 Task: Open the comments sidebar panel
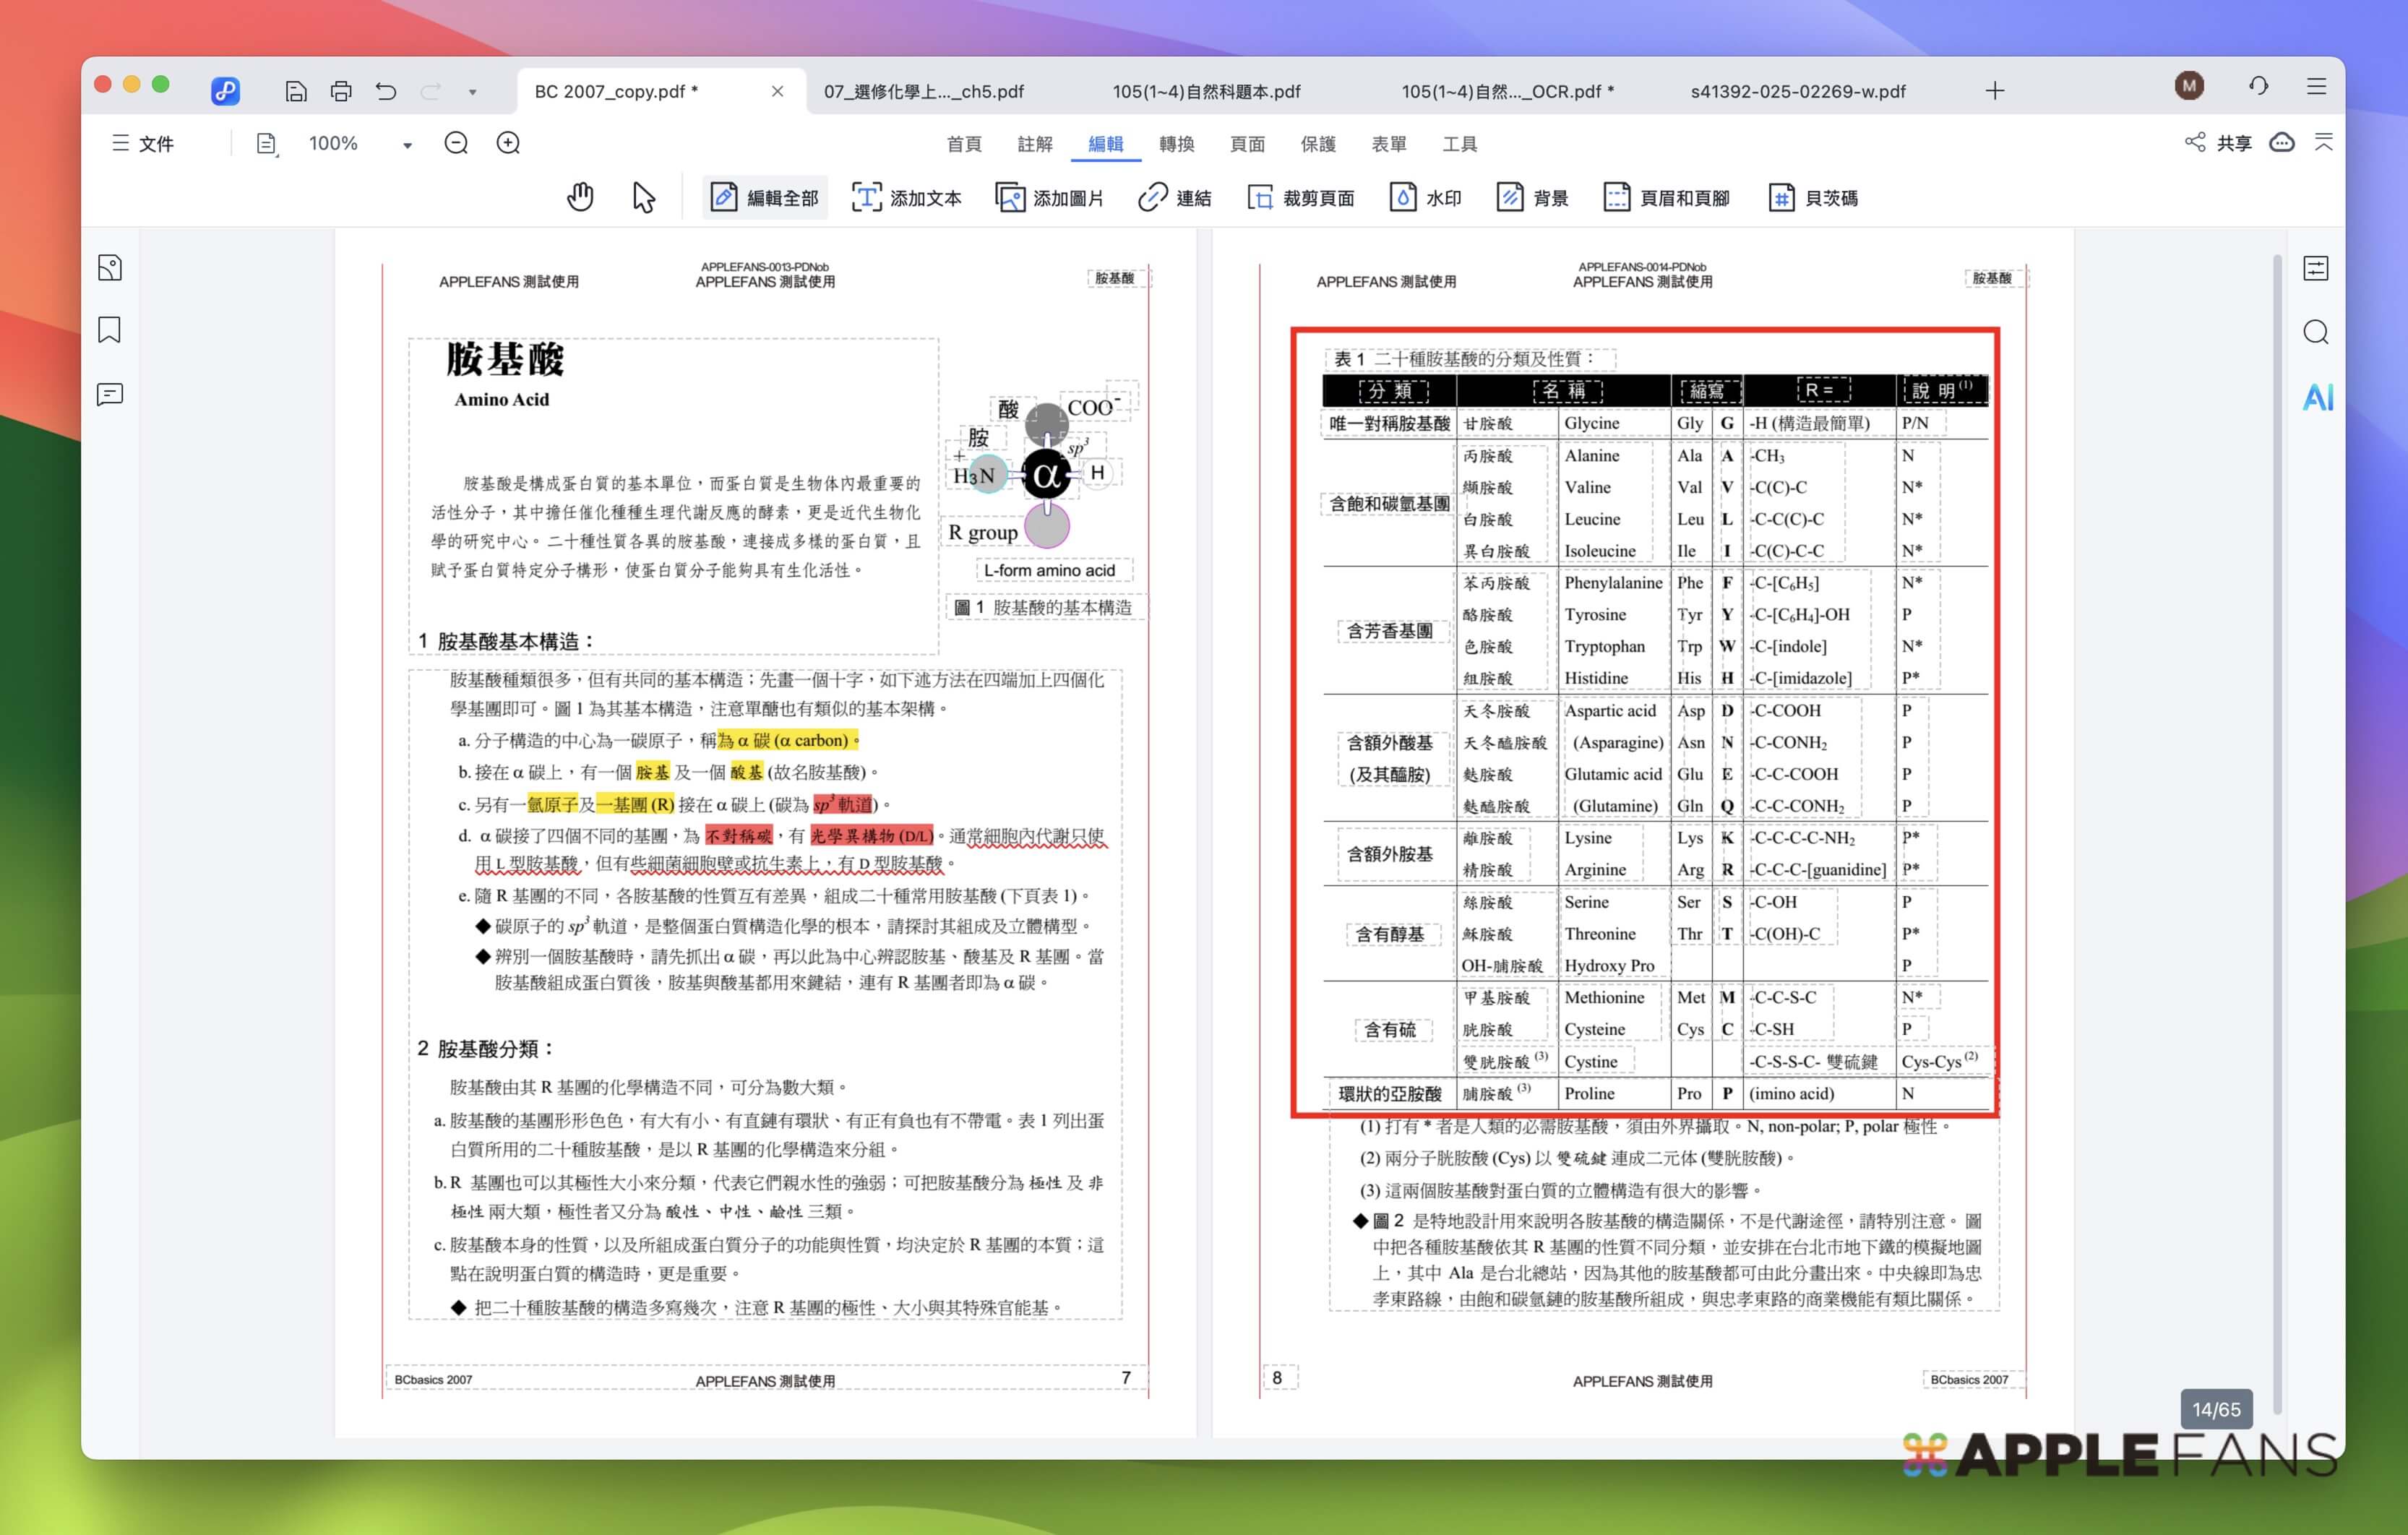tap(110, 394)
